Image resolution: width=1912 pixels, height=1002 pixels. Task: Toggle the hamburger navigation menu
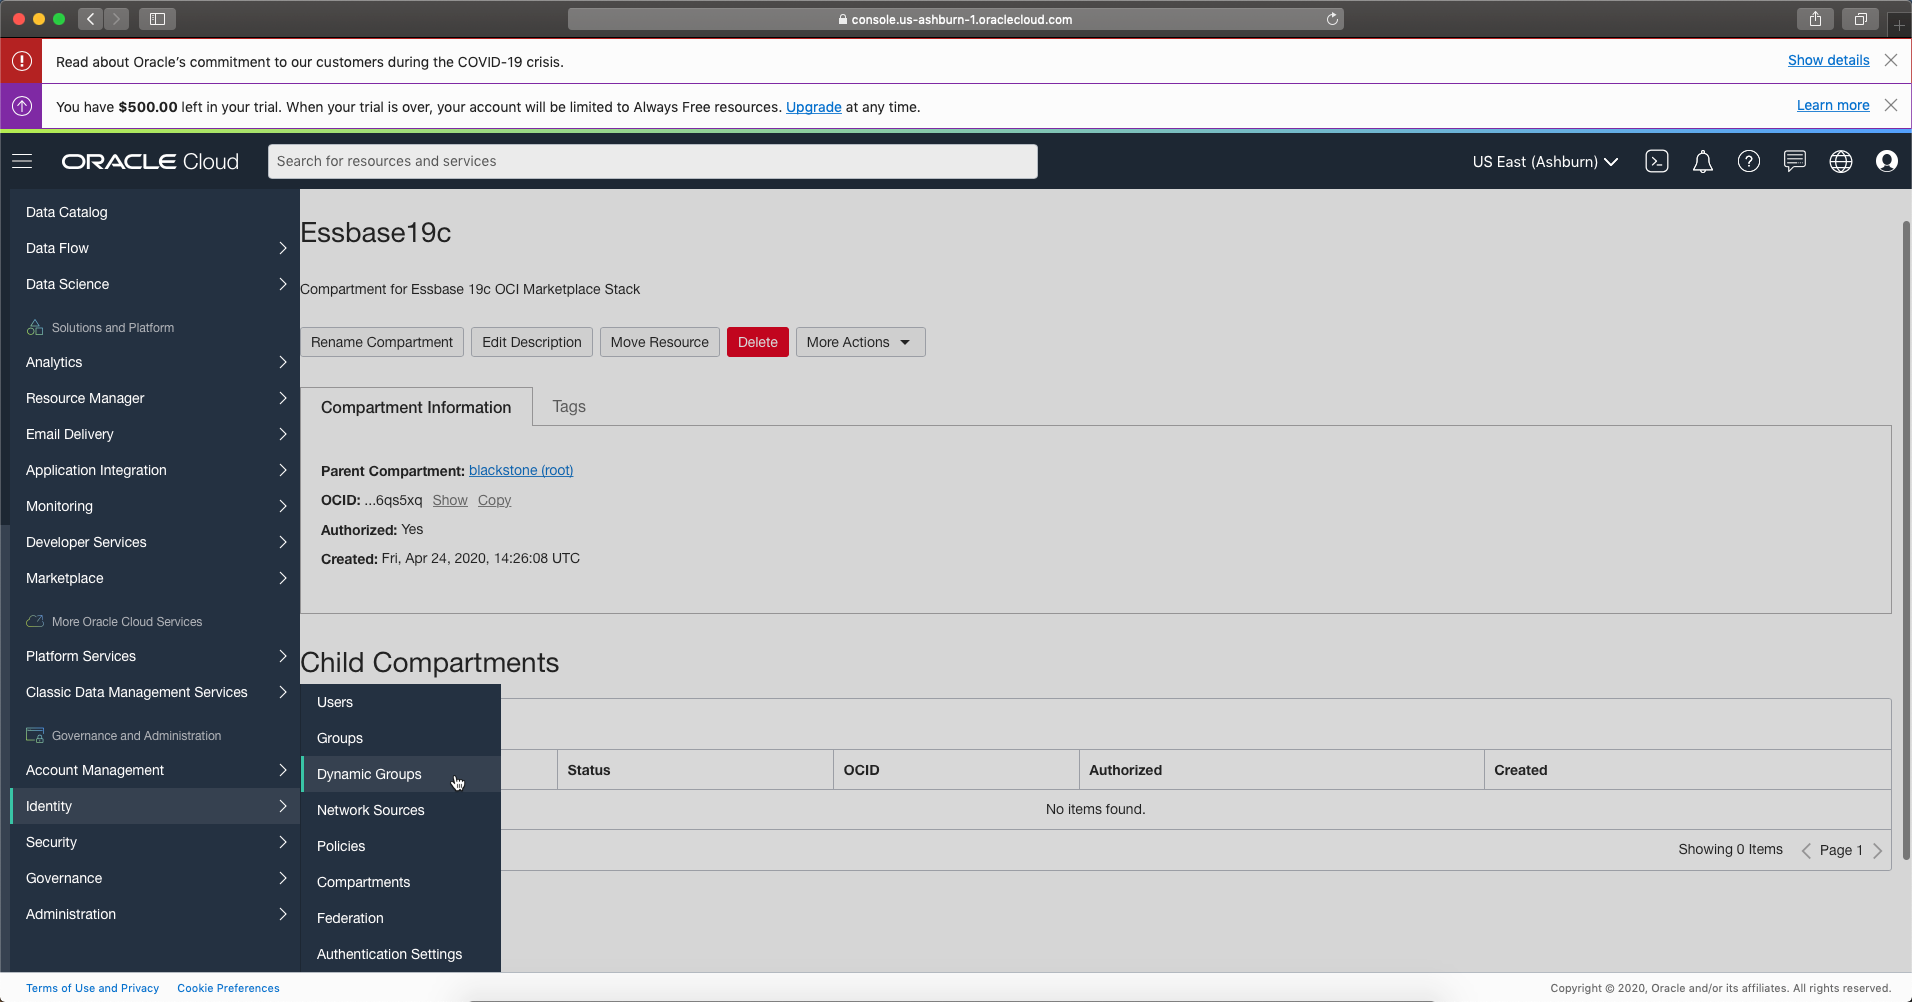click(x=22, y=161)
